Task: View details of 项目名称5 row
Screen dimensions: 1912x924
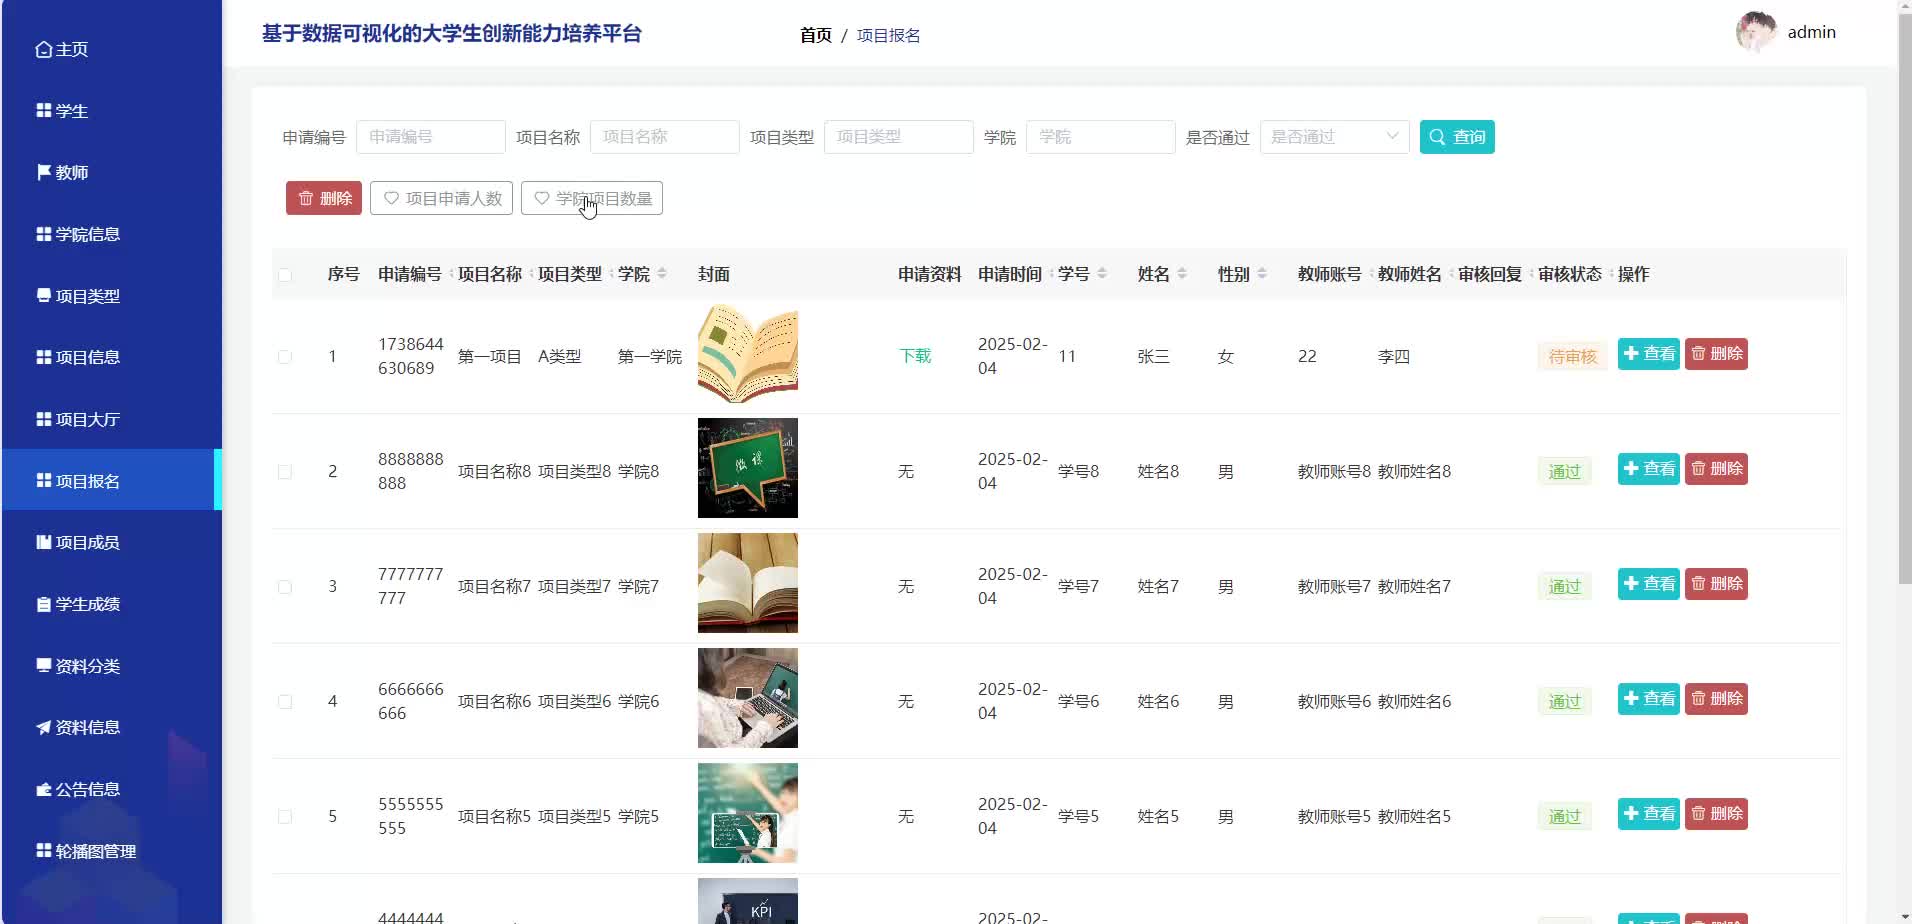Action: coord(1649,814)
